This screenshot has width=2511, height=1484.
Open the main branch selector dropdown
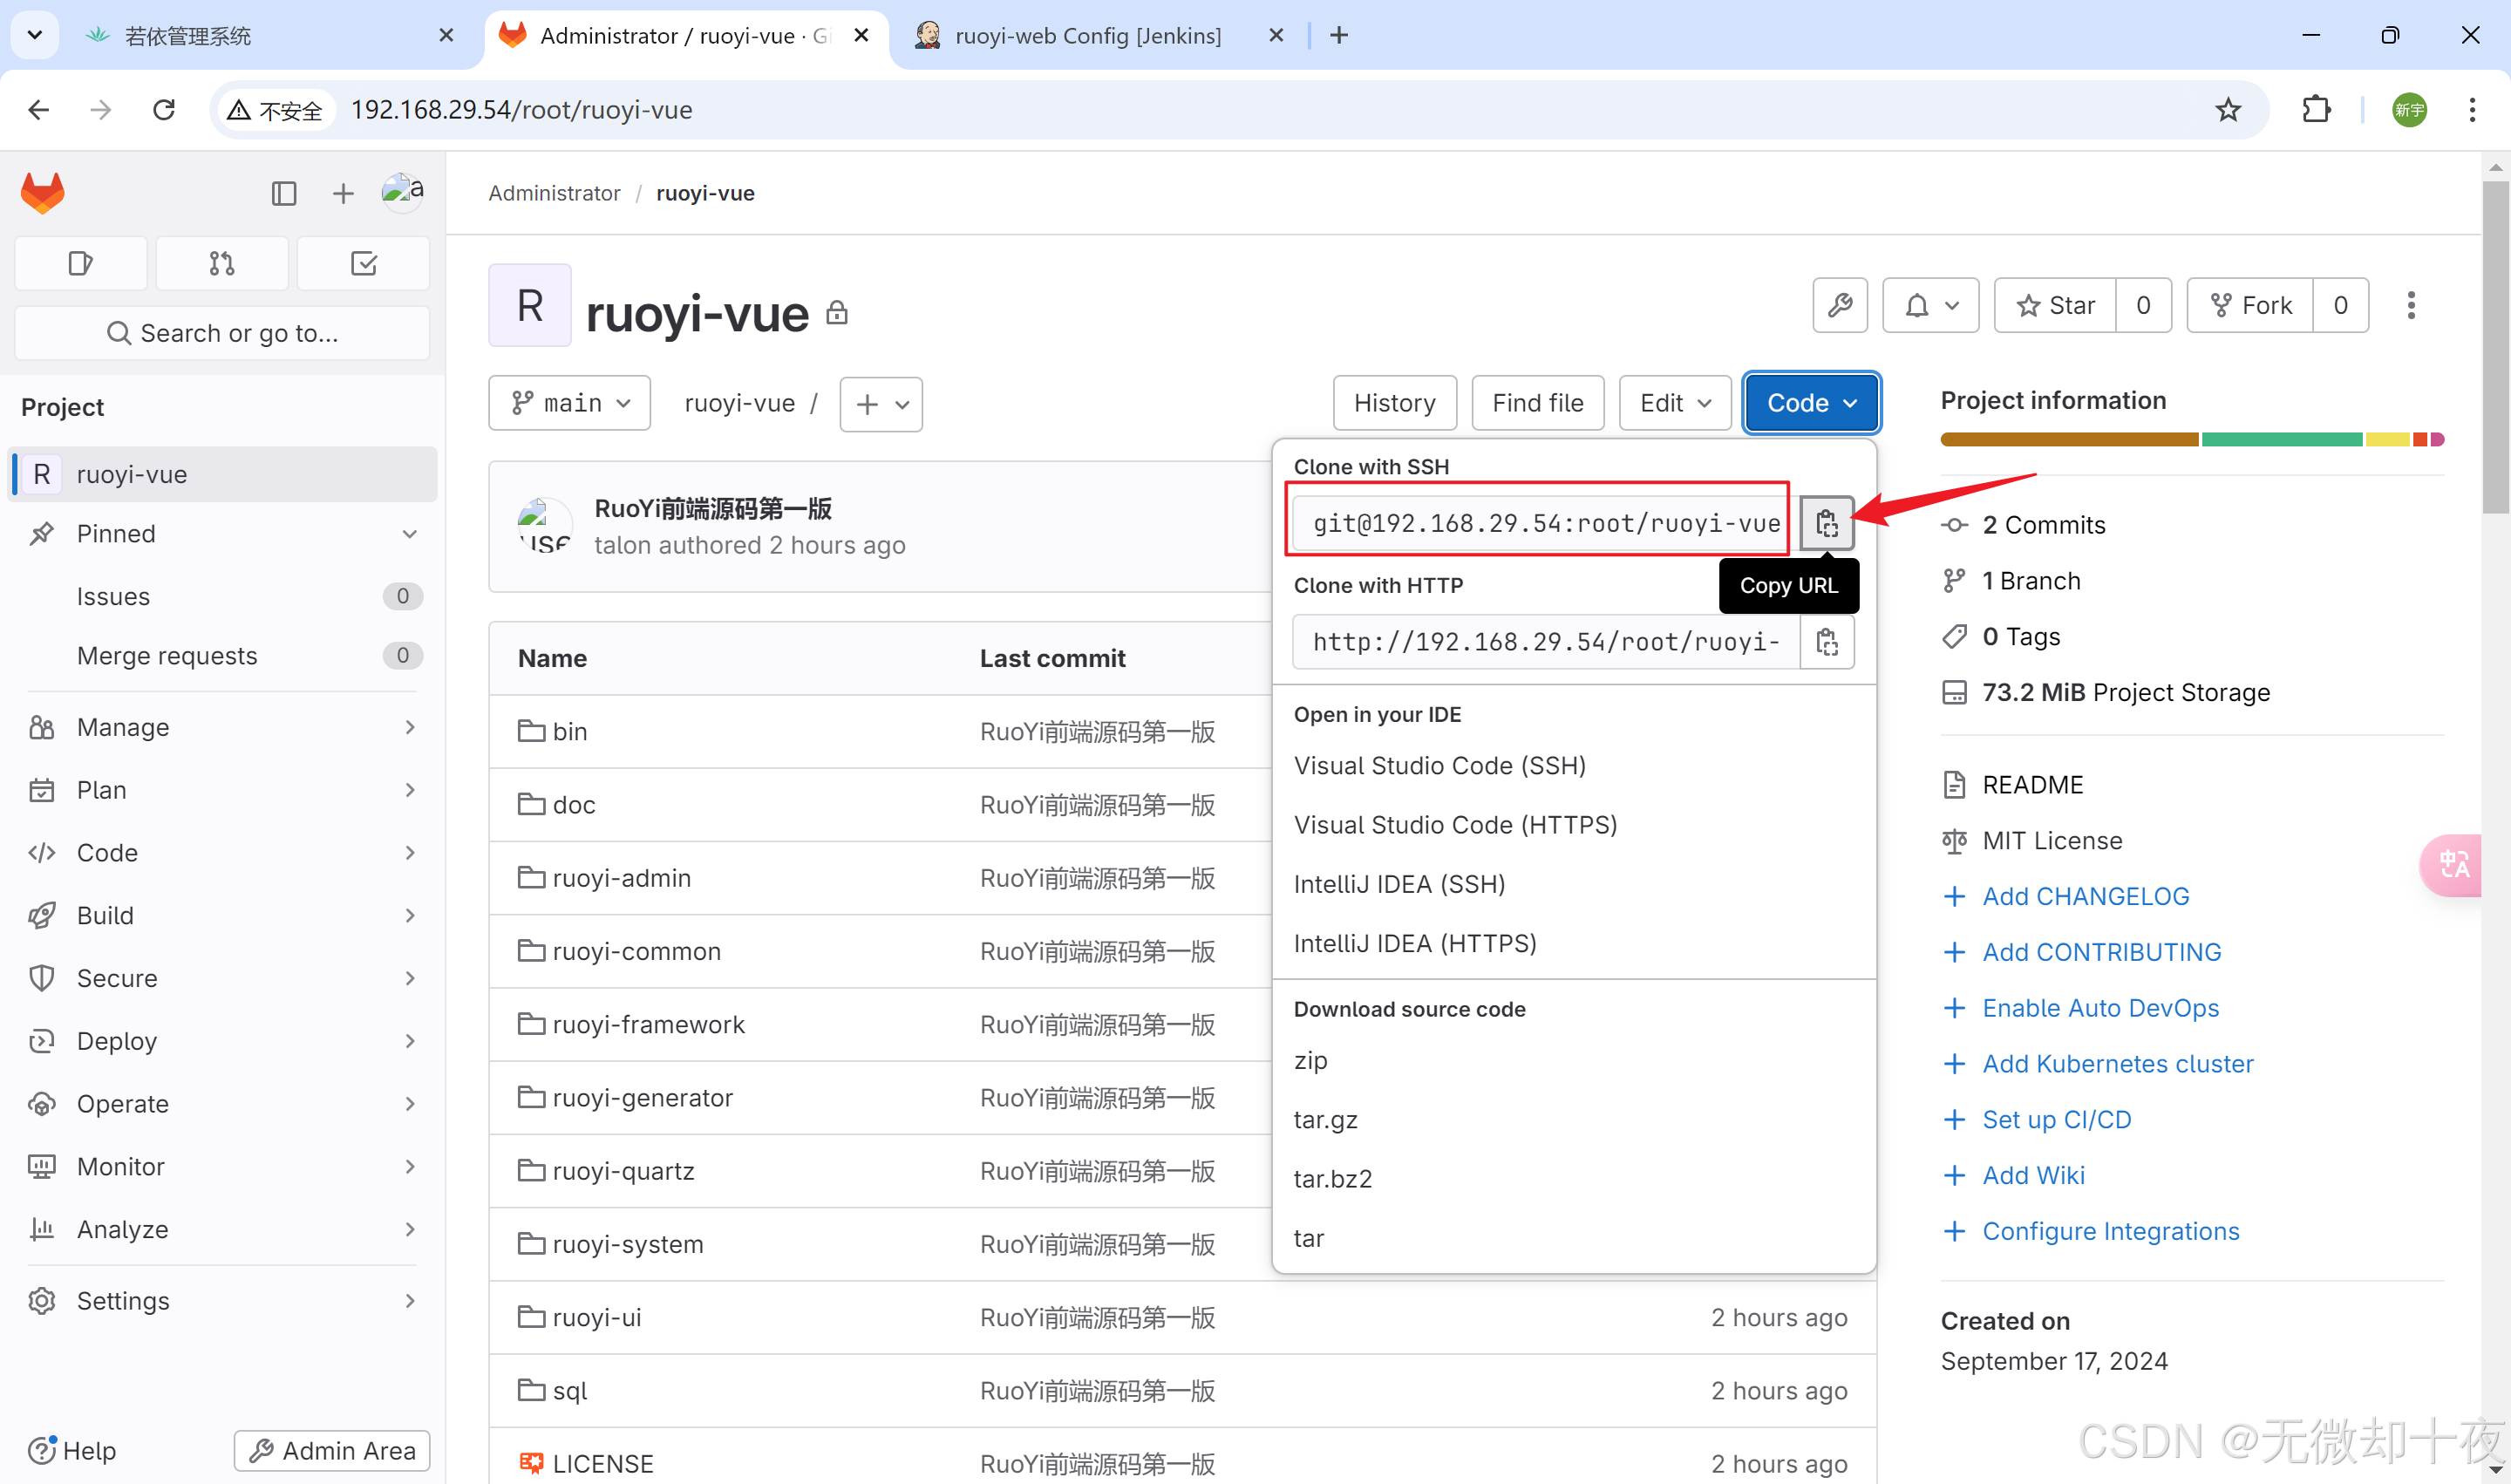coord(570,403)
